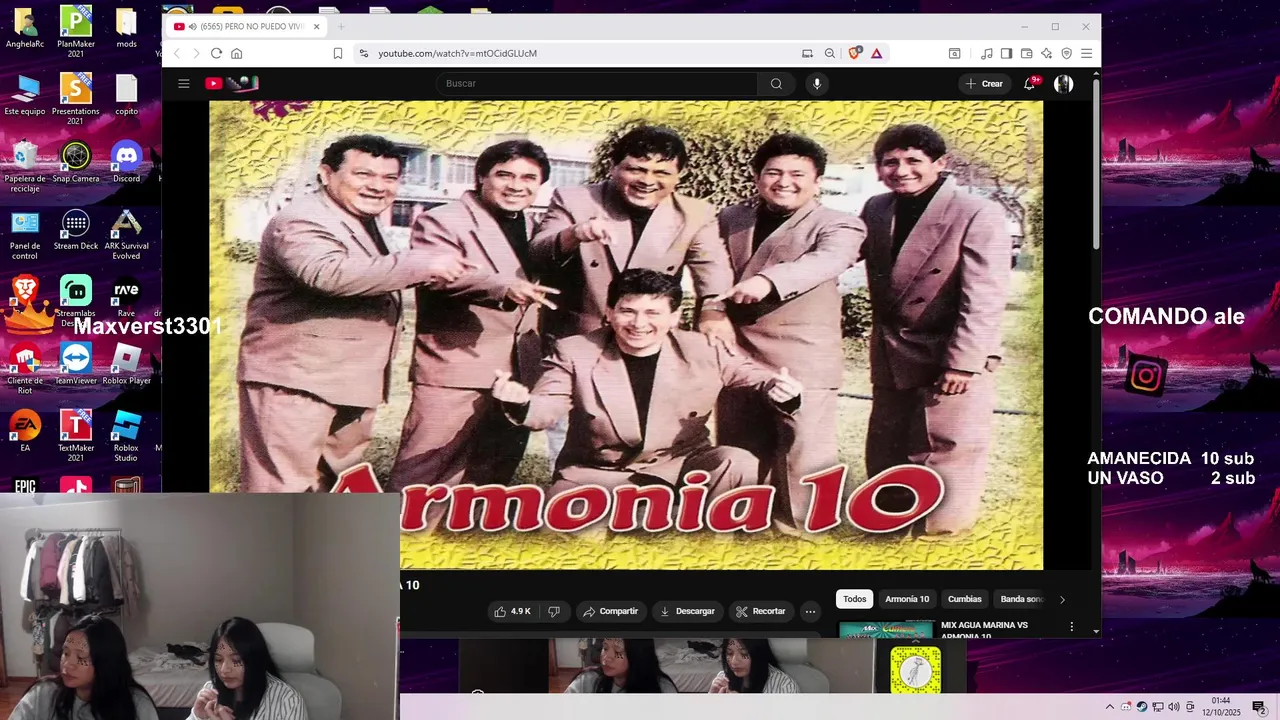Reload the page with the refresh icon

coord(216,53)
